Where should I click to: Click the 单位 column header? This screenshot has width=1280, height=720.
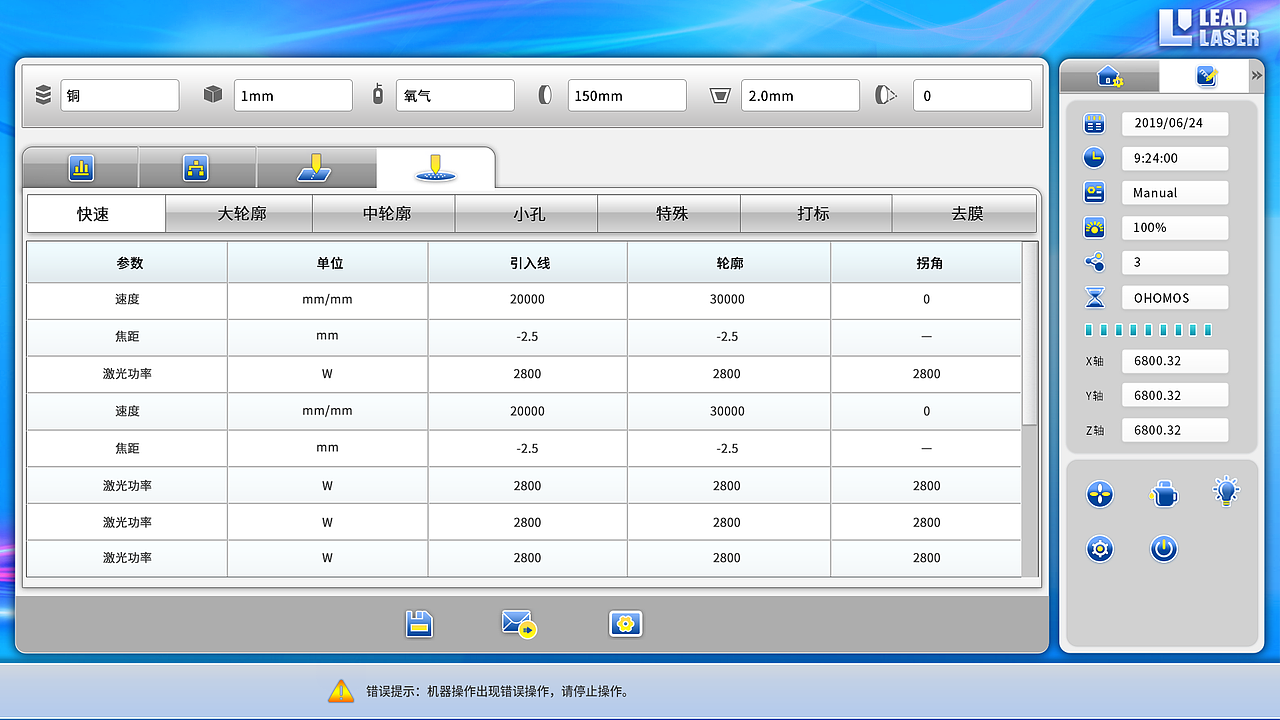(328, 263)
